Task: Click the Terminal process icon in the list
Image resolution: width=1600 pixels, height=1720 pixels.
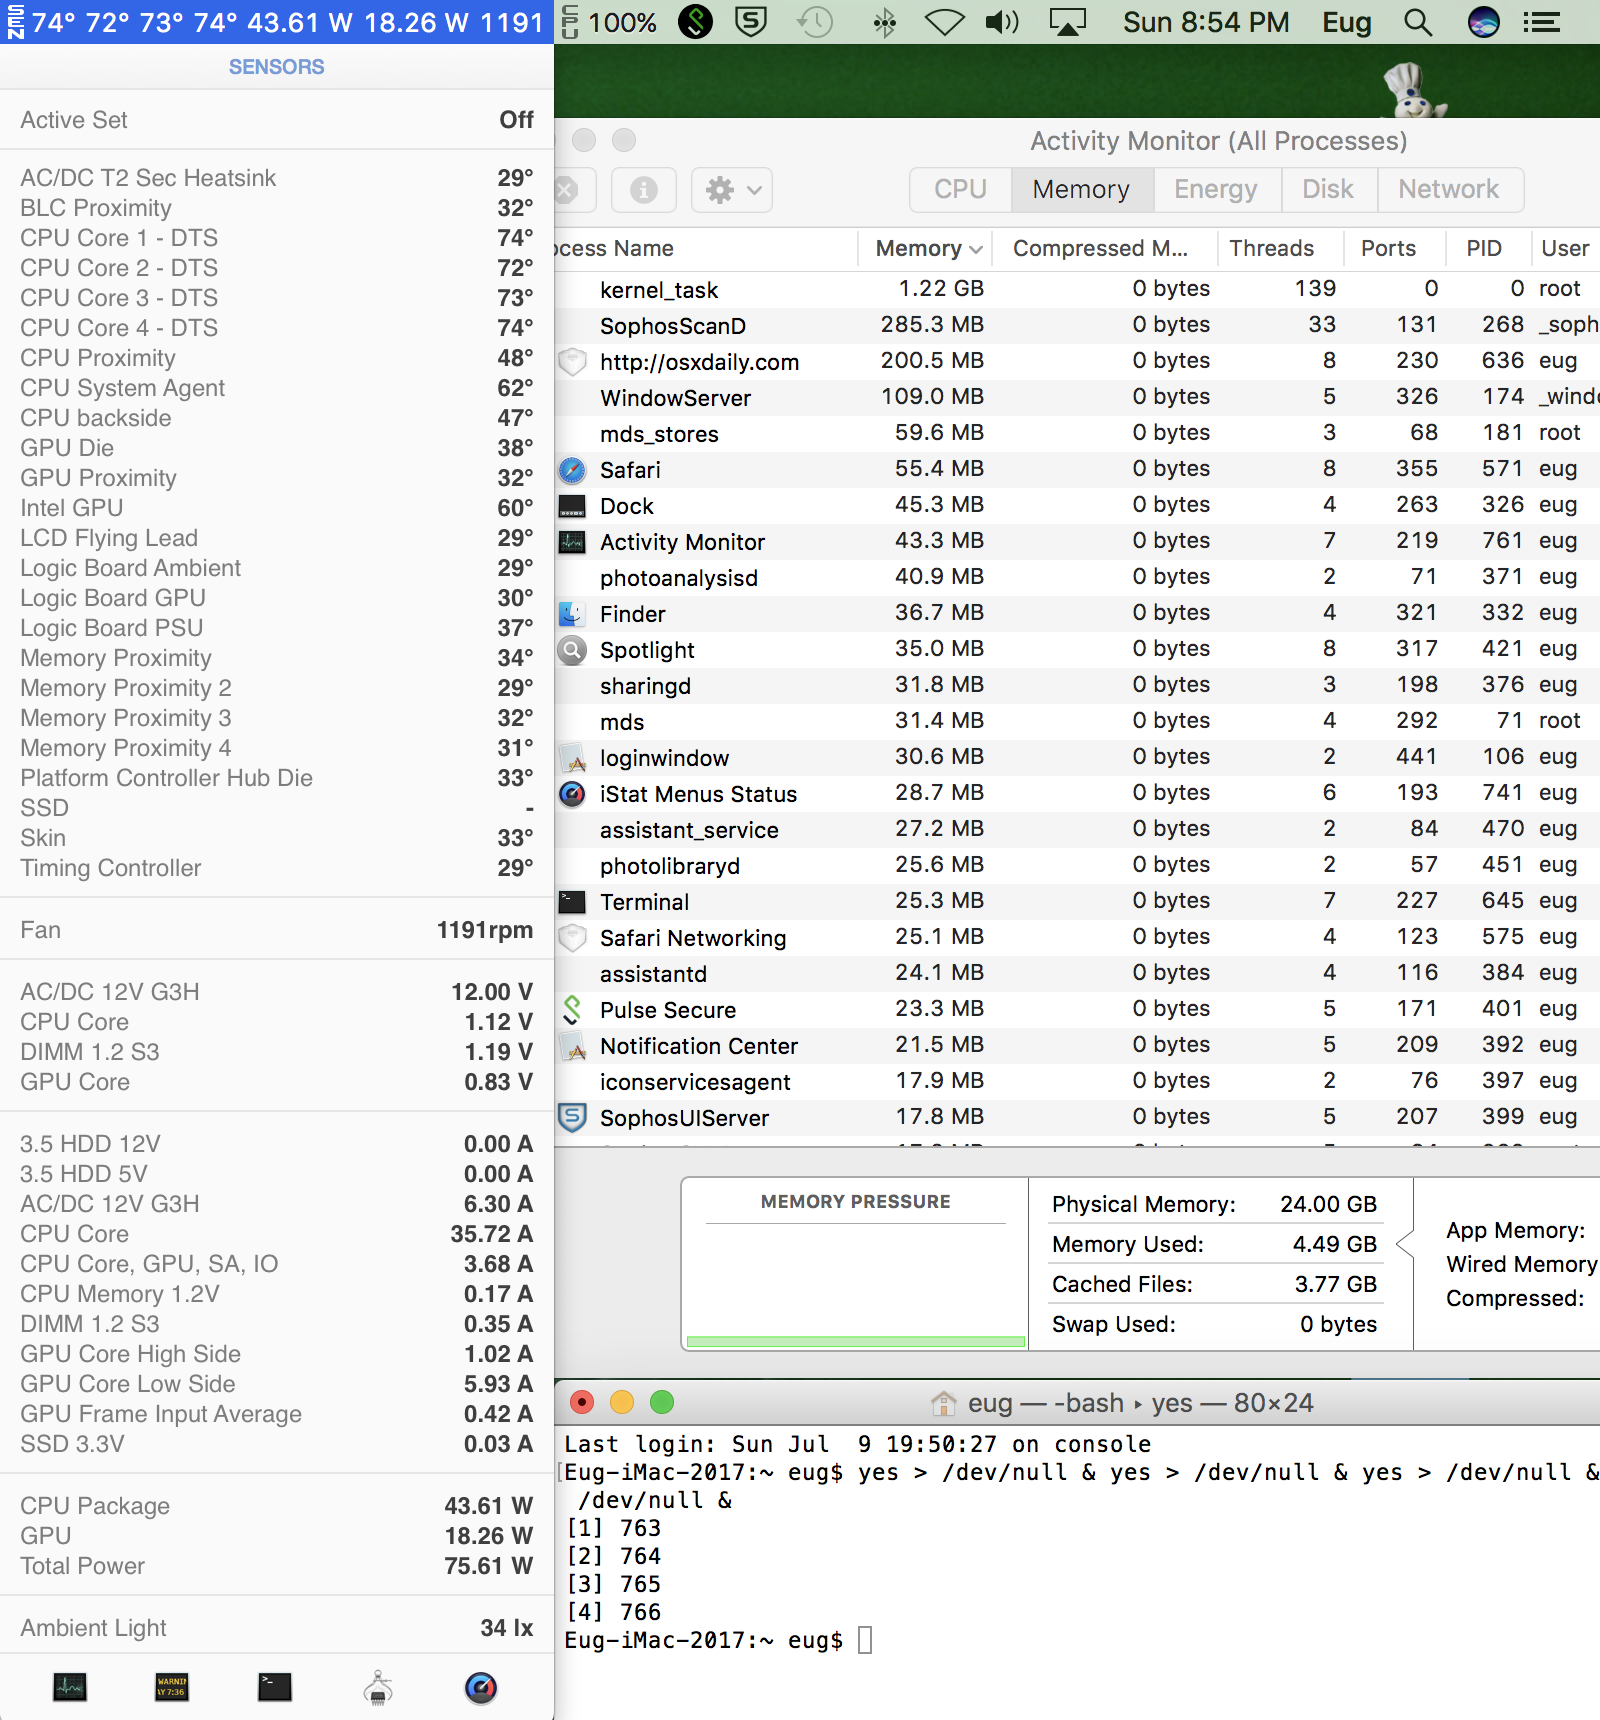Action: 572,902
